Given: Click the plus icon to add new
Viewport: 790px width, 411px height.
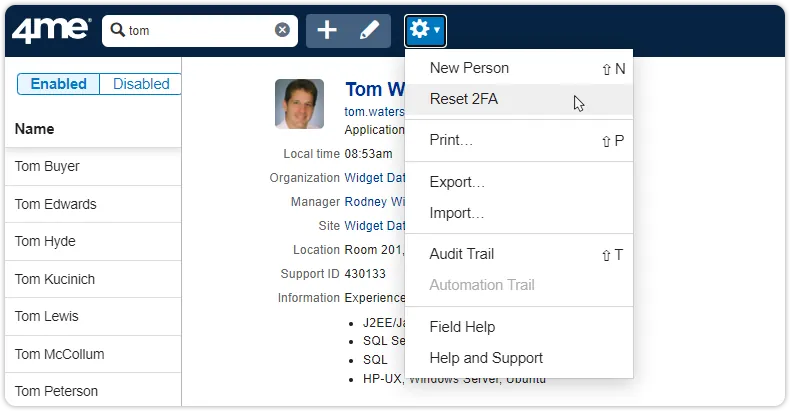Looking at the screenshot, I should point(327,30).
